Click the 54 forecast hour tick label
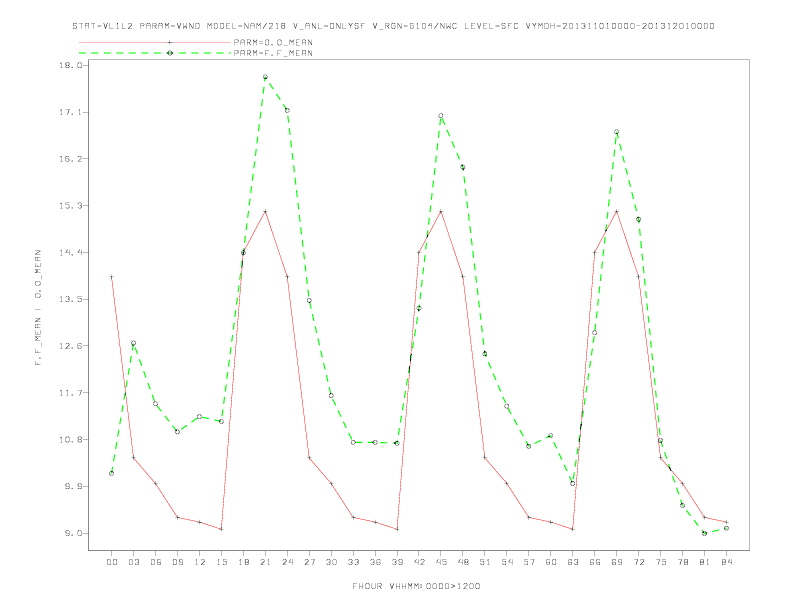The image size is (792, 612). click(507, 562)
